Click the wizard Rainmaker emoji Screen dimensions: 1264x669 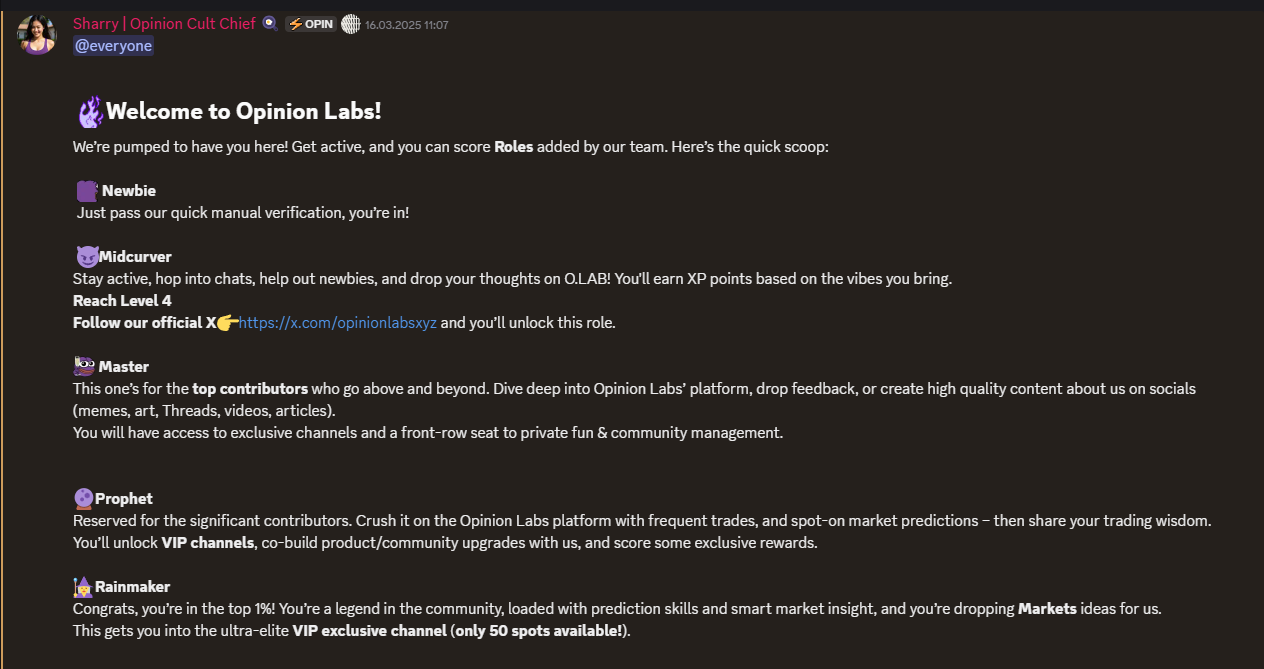point(84,587)
